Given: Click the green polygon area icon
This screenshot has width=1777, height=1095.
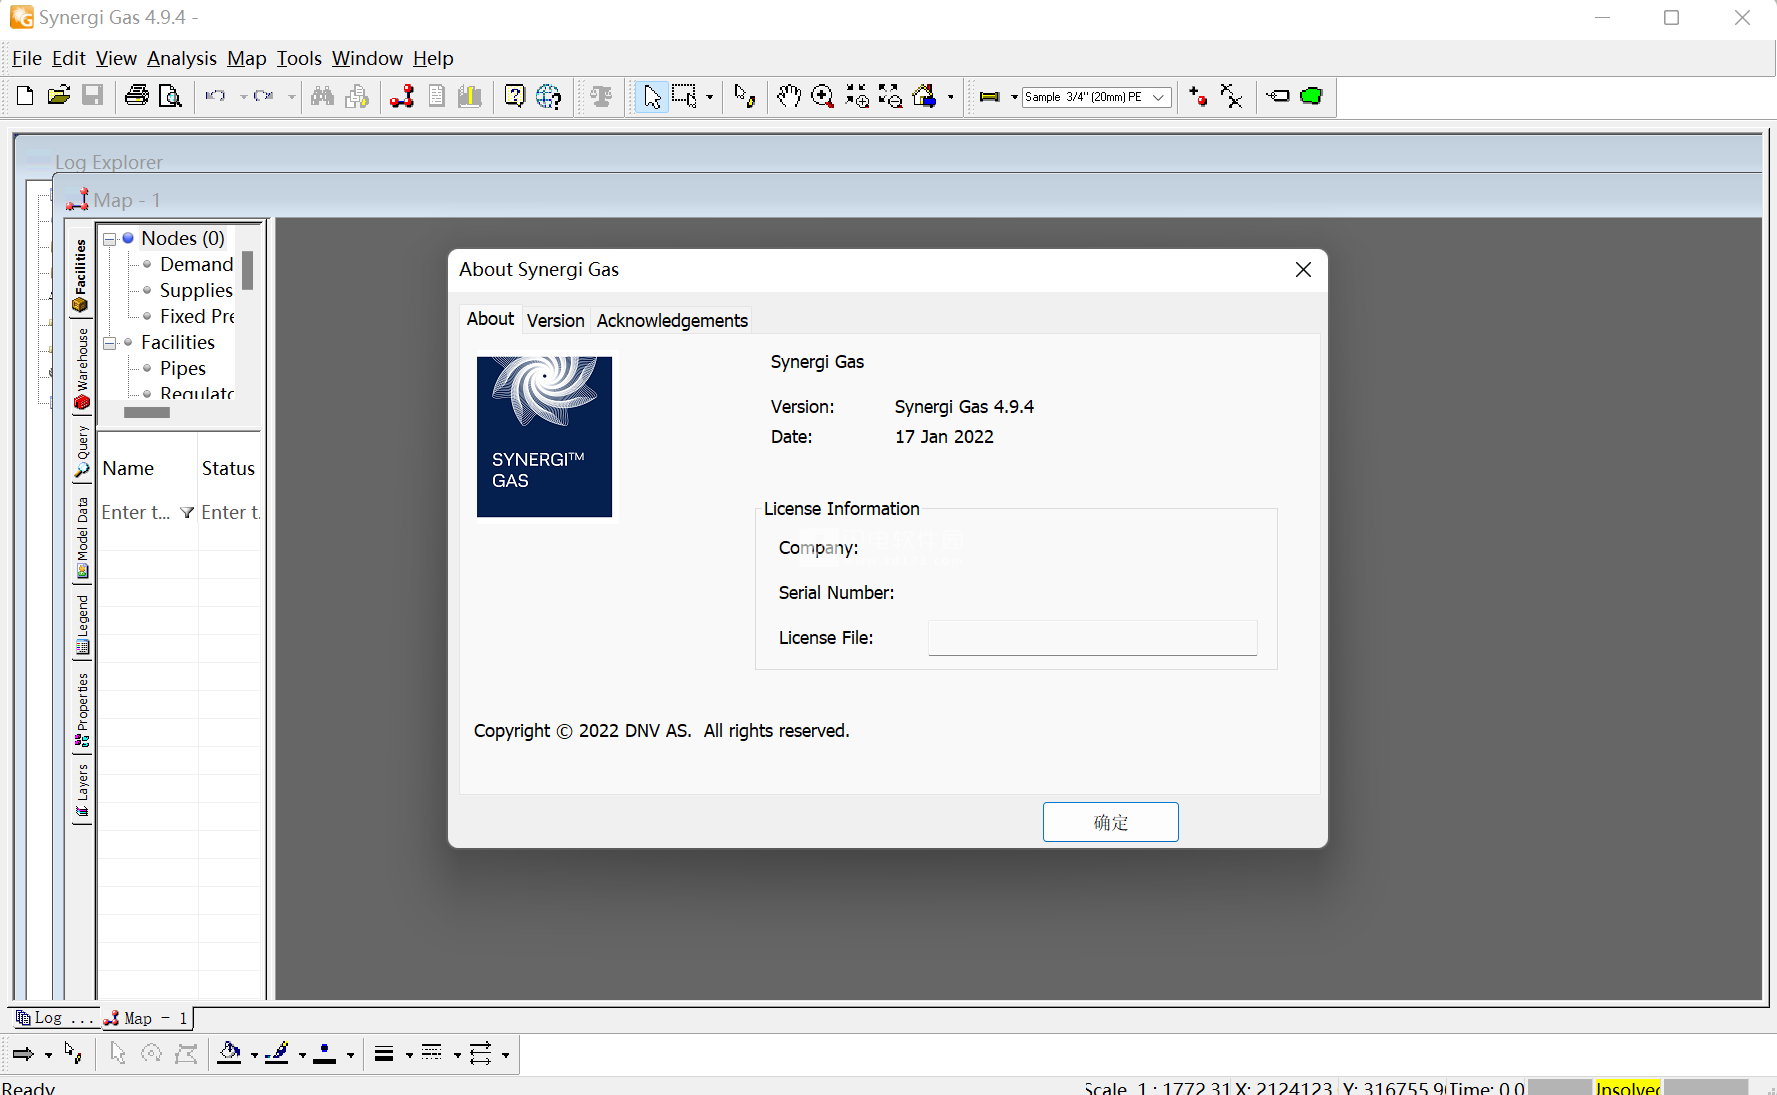Looking at the screenshot, I should 1311,96.
